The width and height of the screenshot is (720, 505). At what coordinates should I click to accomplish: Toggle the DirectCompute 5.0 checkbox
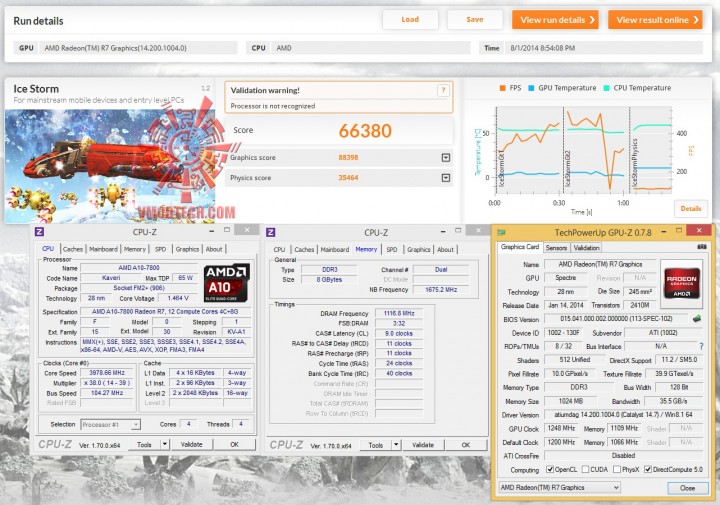(x=648, y=469)
